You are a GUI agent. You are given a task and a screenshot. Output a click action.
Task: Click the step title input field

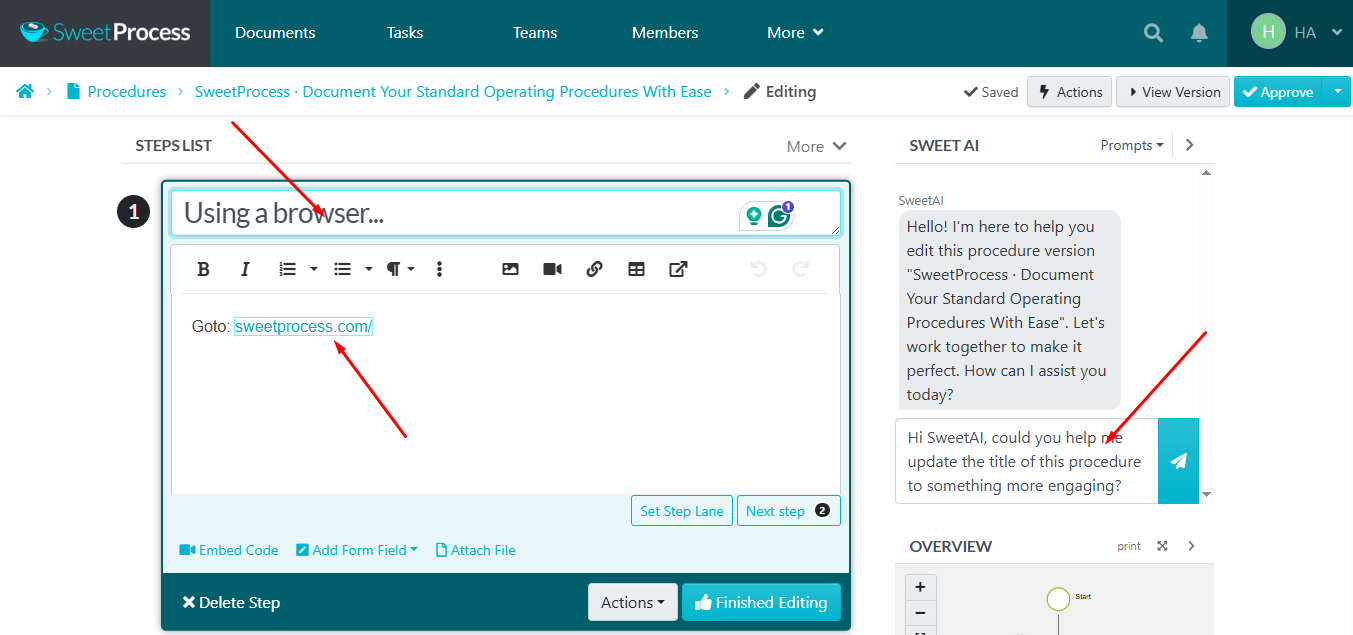pyautogui.click(x=506, y=213)
